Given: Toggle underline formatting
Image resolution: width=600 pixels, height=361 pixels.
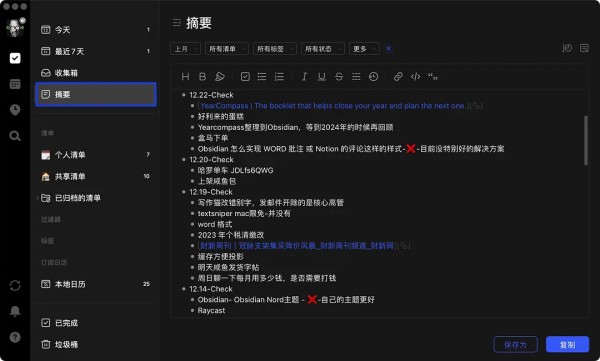Looking at the screenshot, I should click(x=322, y=77).
